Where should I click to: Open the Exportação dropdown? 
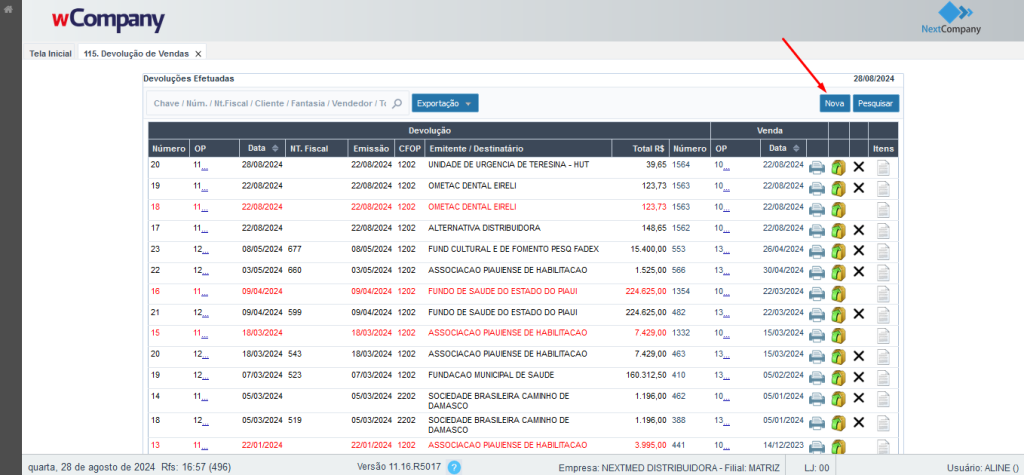click(x=445, y=103)
